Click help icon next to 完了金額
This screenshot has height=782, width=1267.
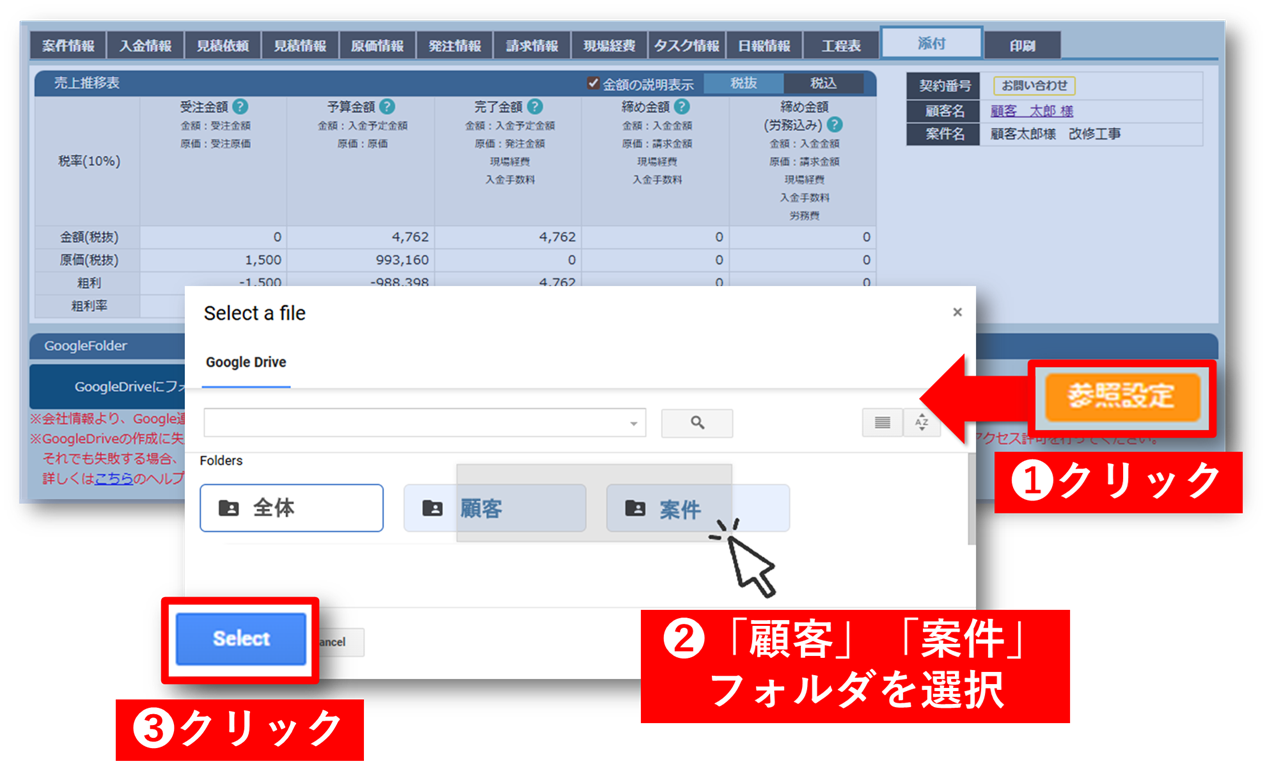(x=535, y=106)
